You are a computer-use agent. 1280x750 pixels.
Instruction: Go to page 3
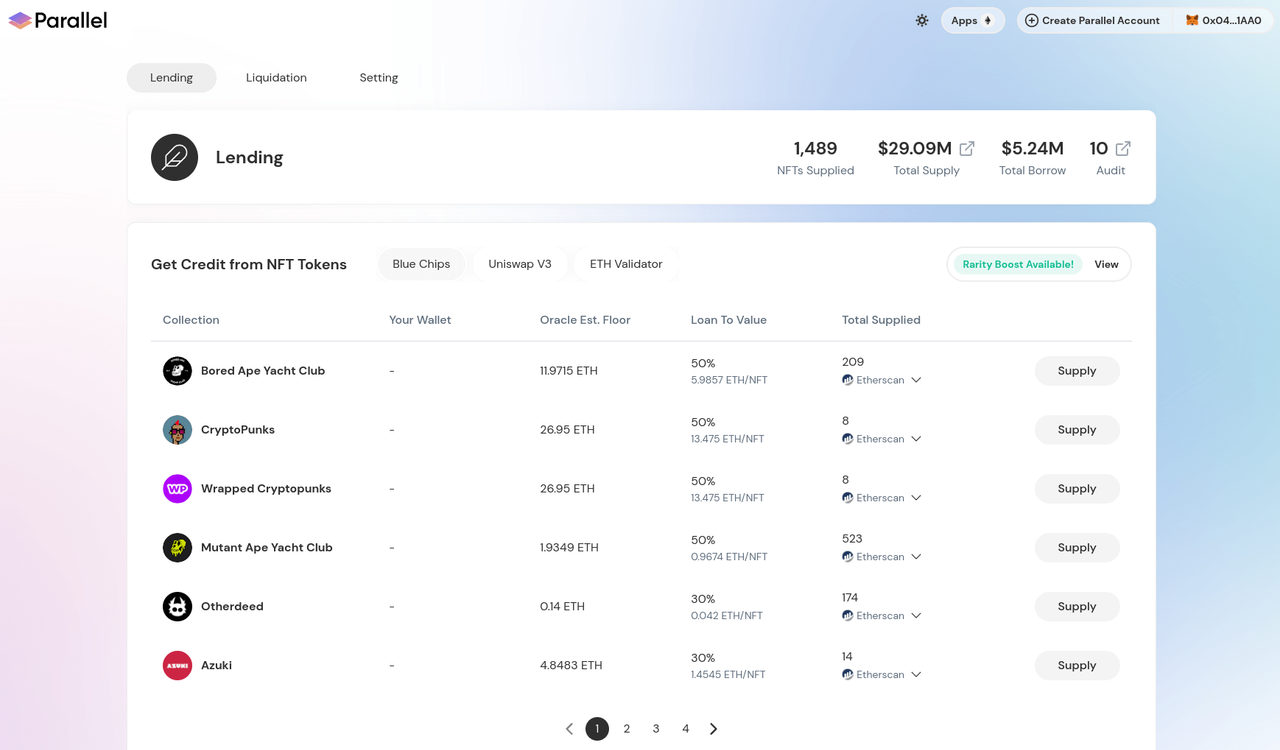pos(656,729)
